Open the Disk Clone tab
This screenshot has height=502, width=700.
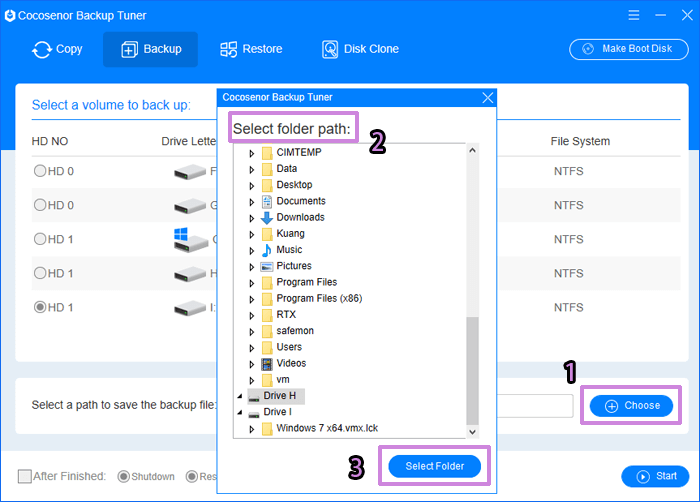tap(360, 49)
